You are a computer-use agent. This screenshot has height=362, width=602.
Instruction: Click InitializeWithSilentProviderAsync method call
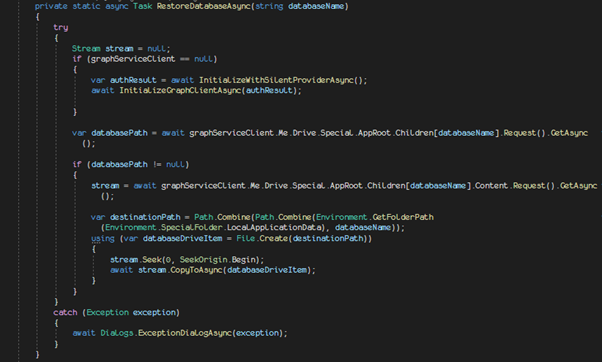pyautogui.click(x=276, y=80)
